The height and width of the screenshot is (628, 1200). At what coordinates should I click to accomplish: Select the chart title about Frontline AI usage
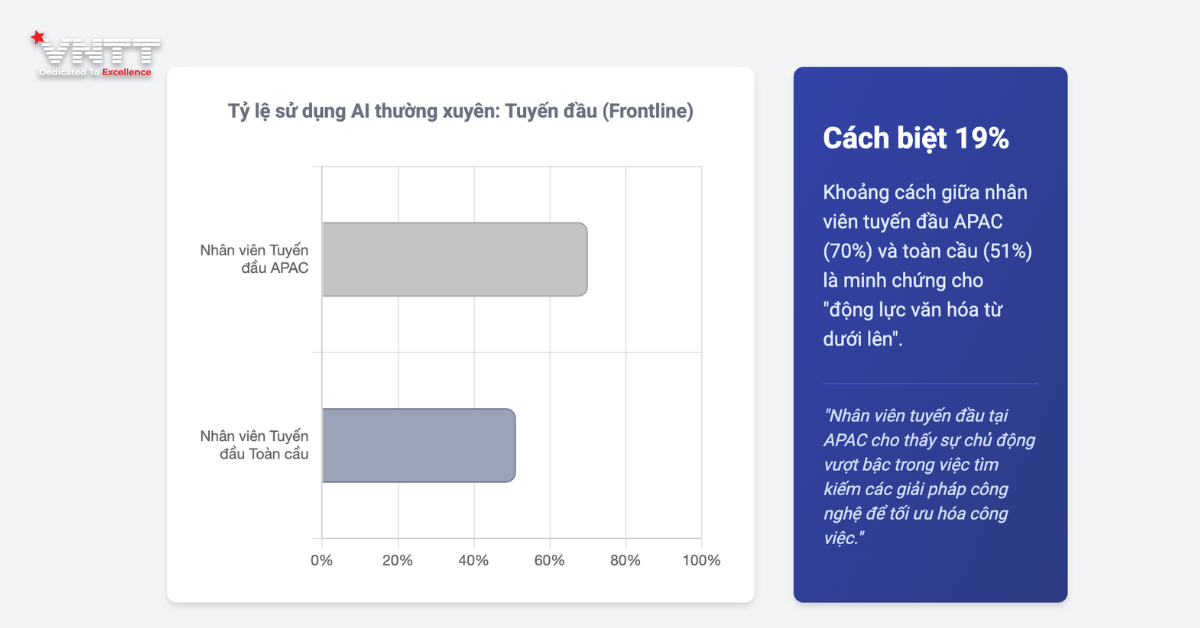coord(460,112)
